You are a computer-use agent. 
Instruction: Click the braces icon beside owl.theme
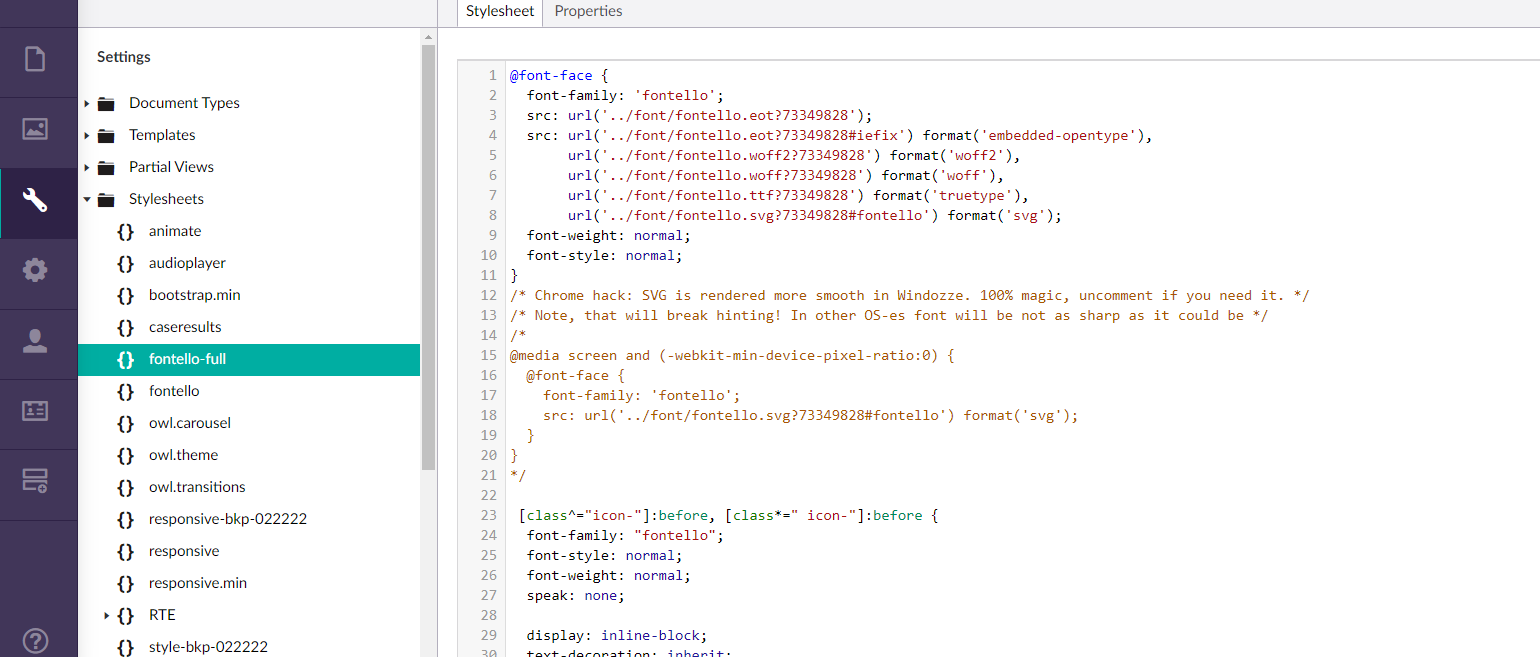[125, 455]
